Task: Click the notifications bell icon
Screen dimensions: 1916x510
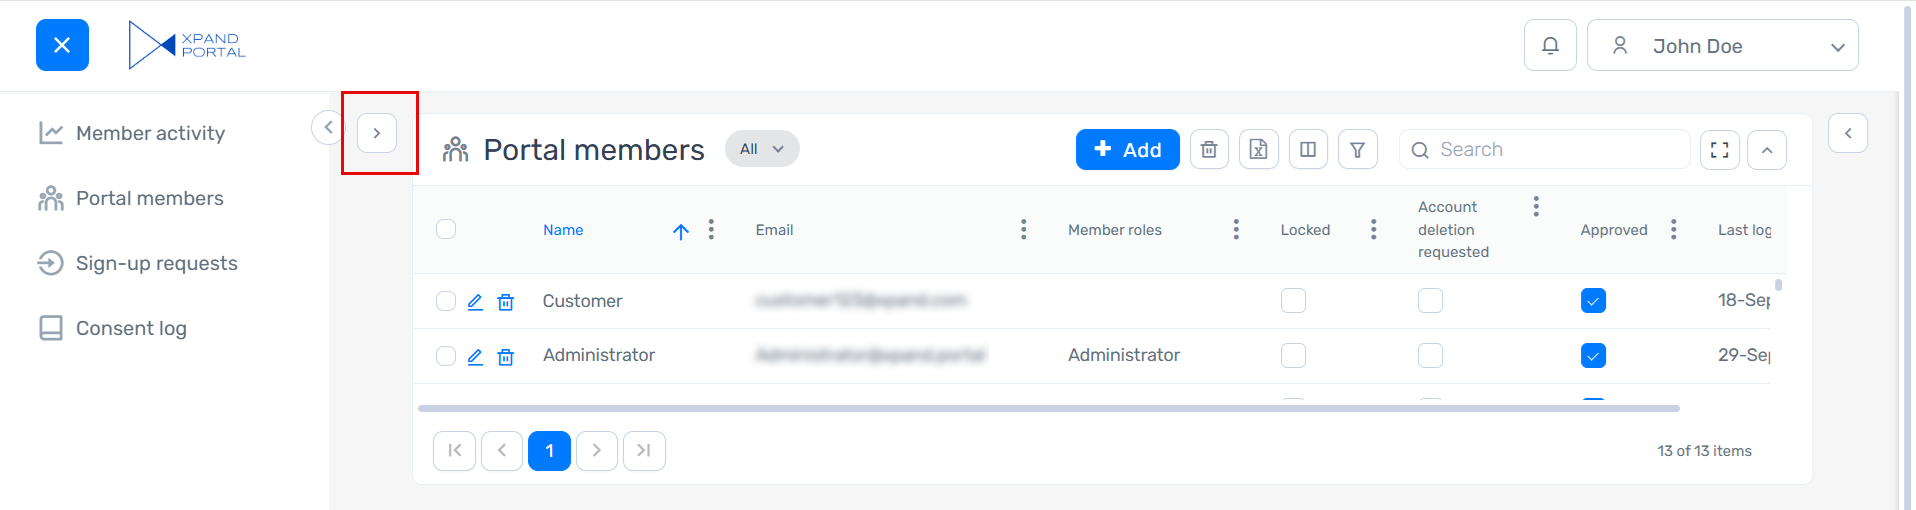Action: pos(1550,46)
